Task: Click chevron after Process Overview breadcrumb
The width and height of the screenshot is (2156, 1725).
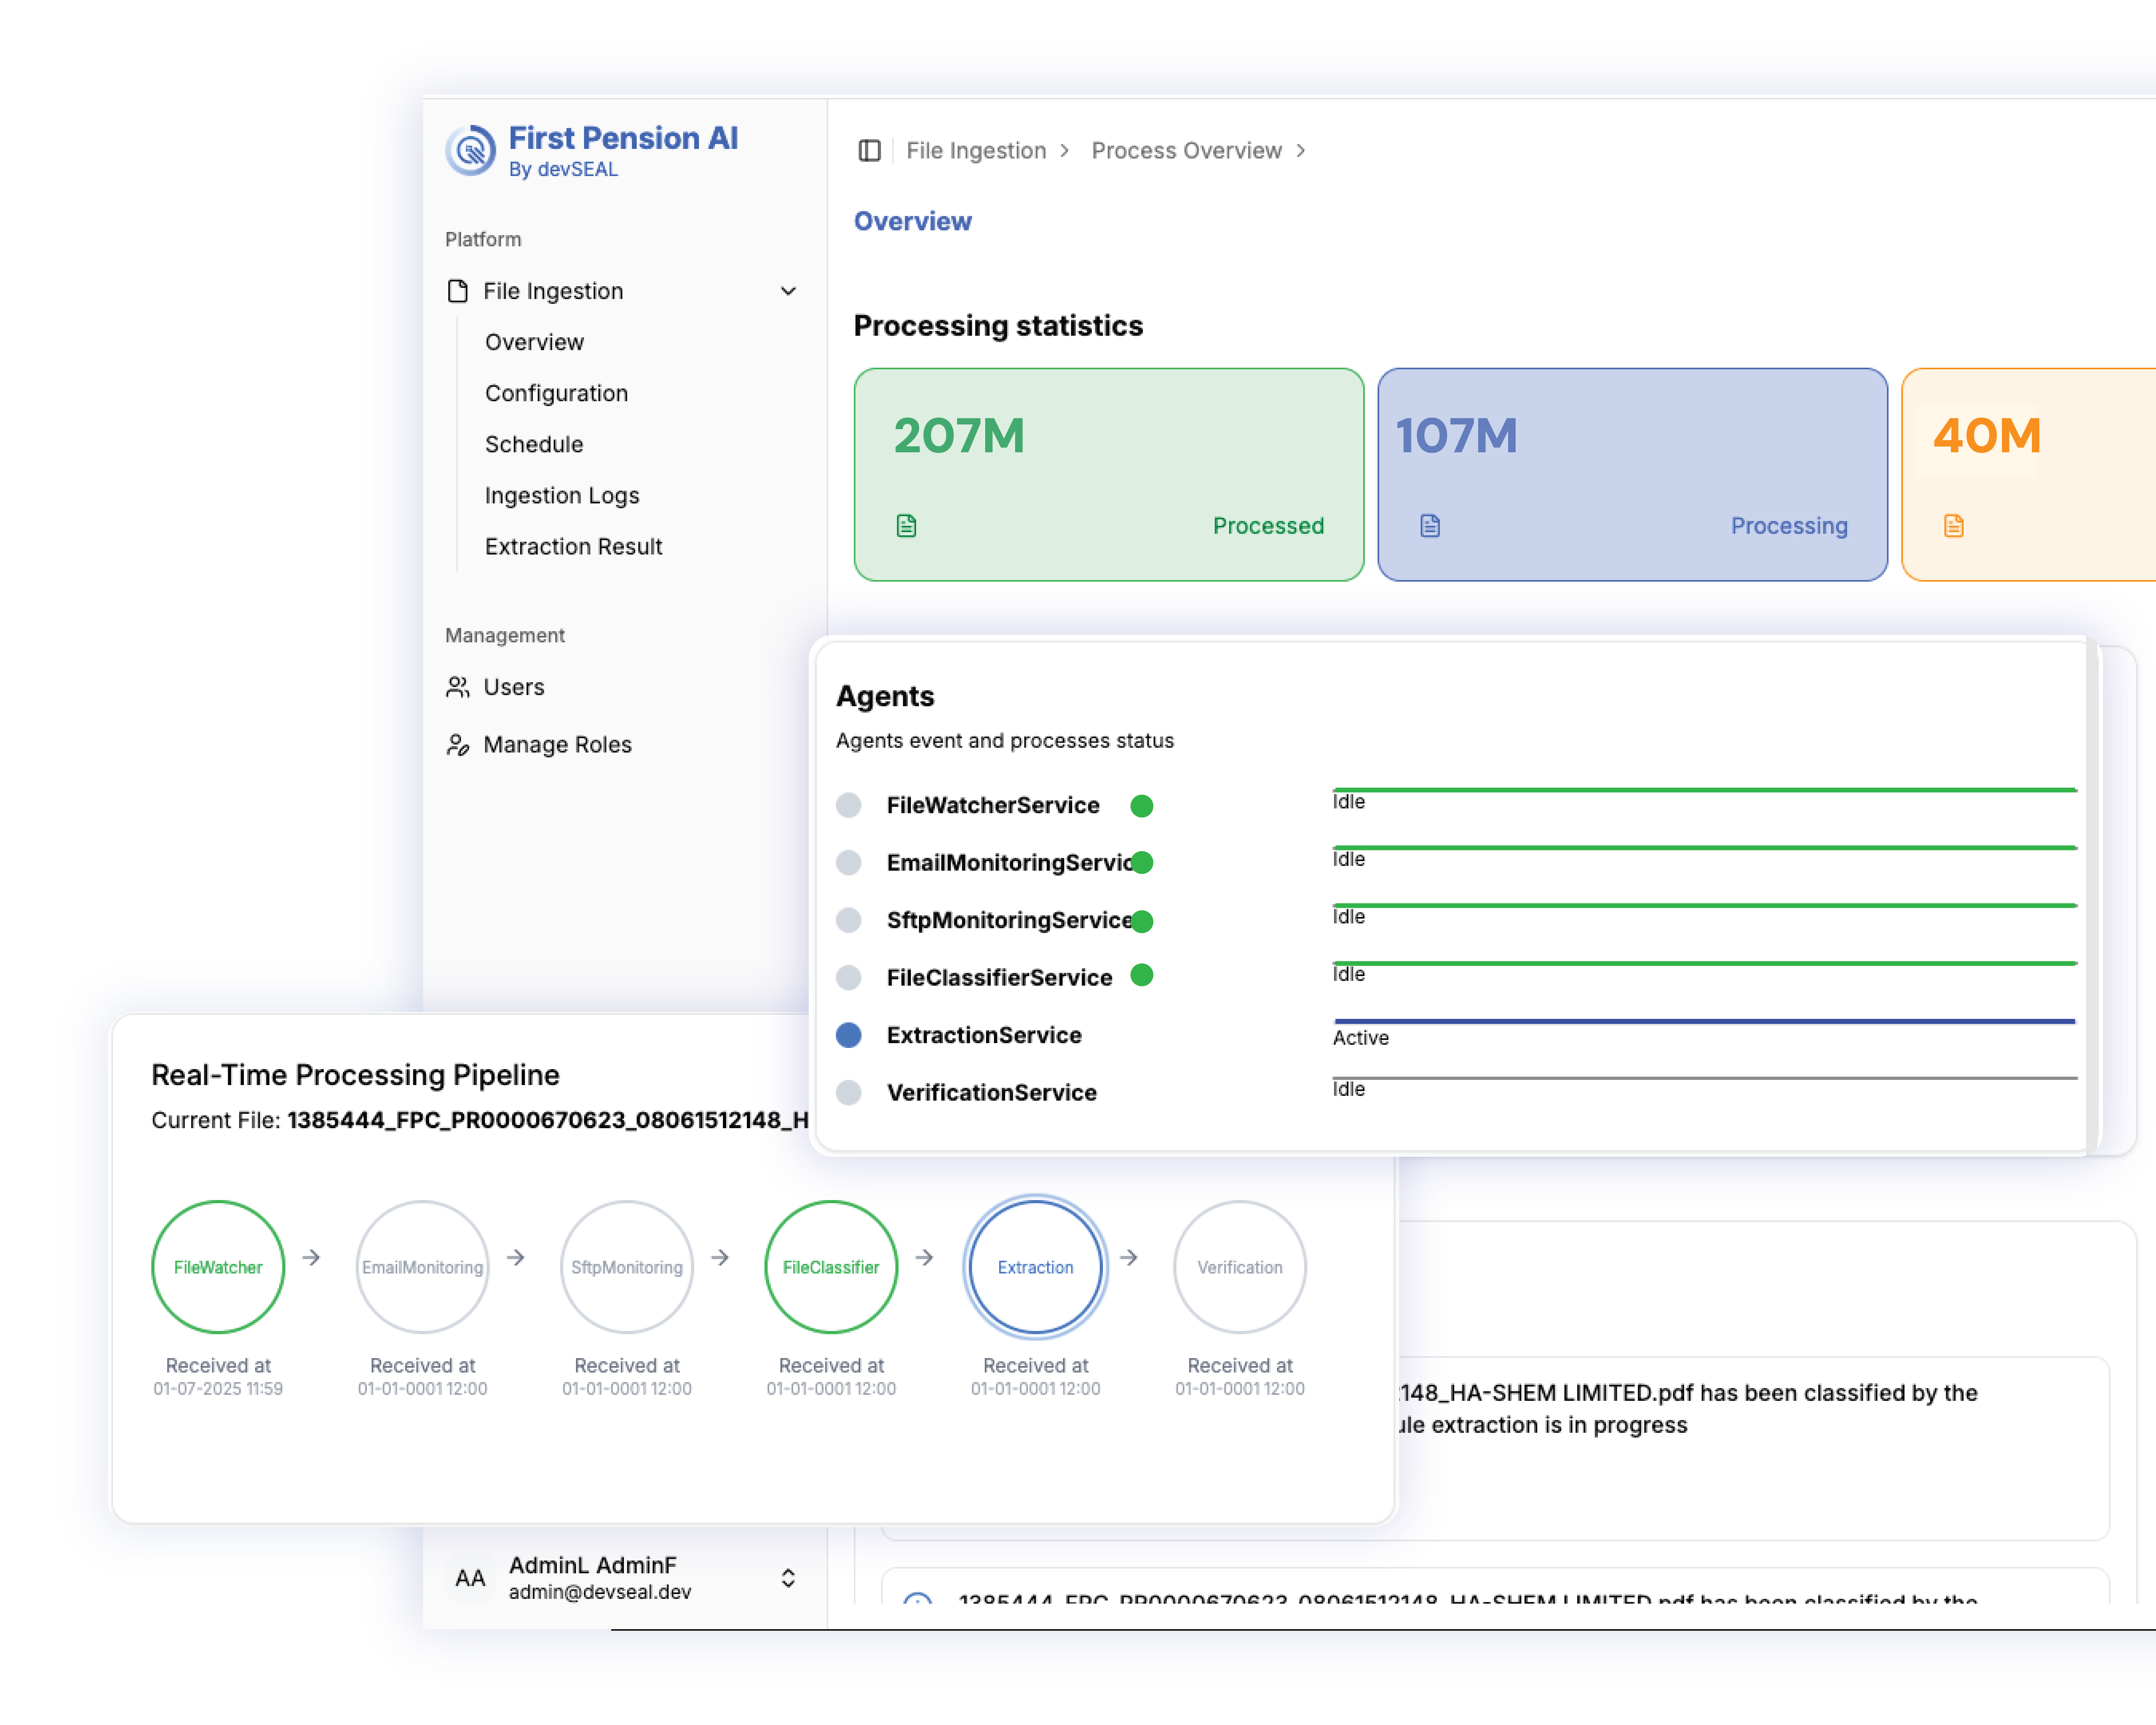Action: pos(1301,151)
